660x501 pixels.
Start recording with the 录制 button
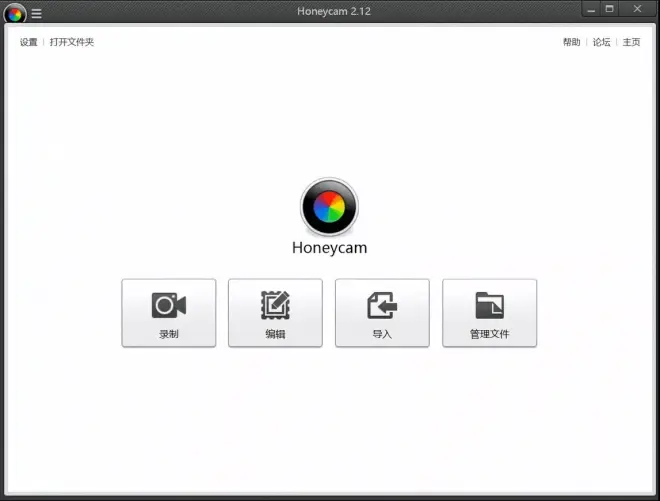pyautogui.click(x=169, y=313)
